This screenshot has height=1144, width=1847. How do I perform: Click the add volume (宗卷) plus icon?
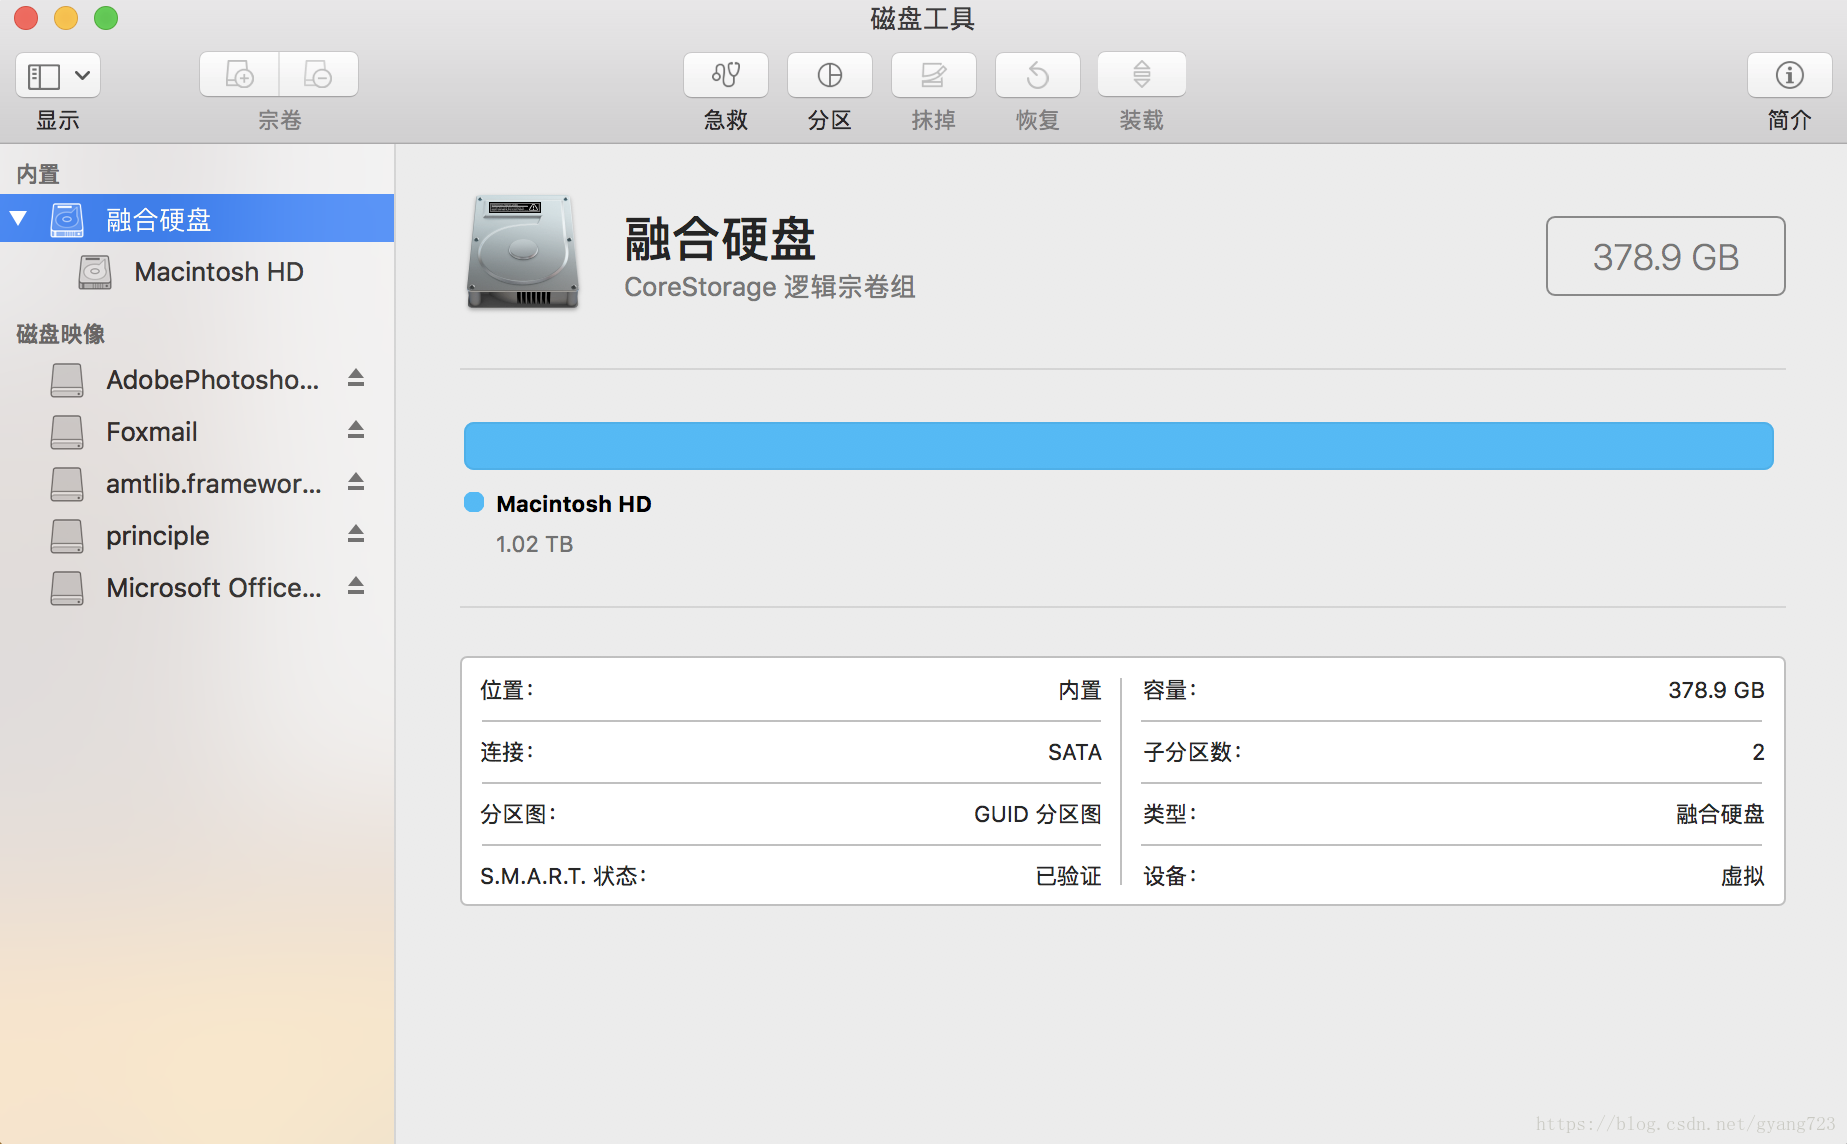[239, 75]
